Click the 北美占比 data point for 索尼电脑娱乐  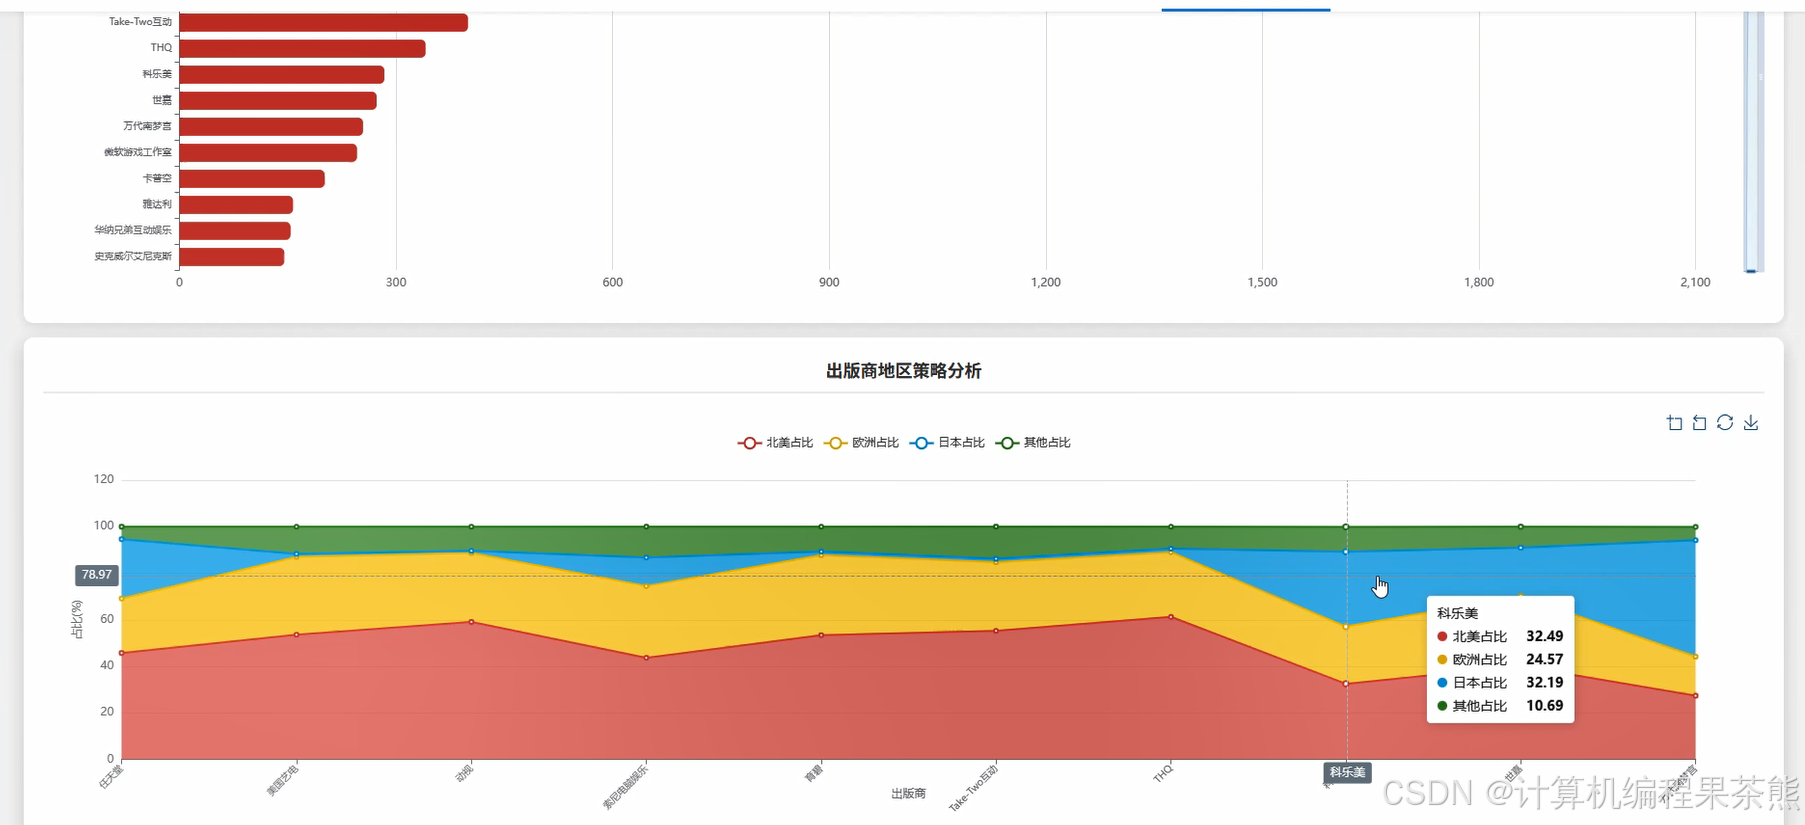646,658
